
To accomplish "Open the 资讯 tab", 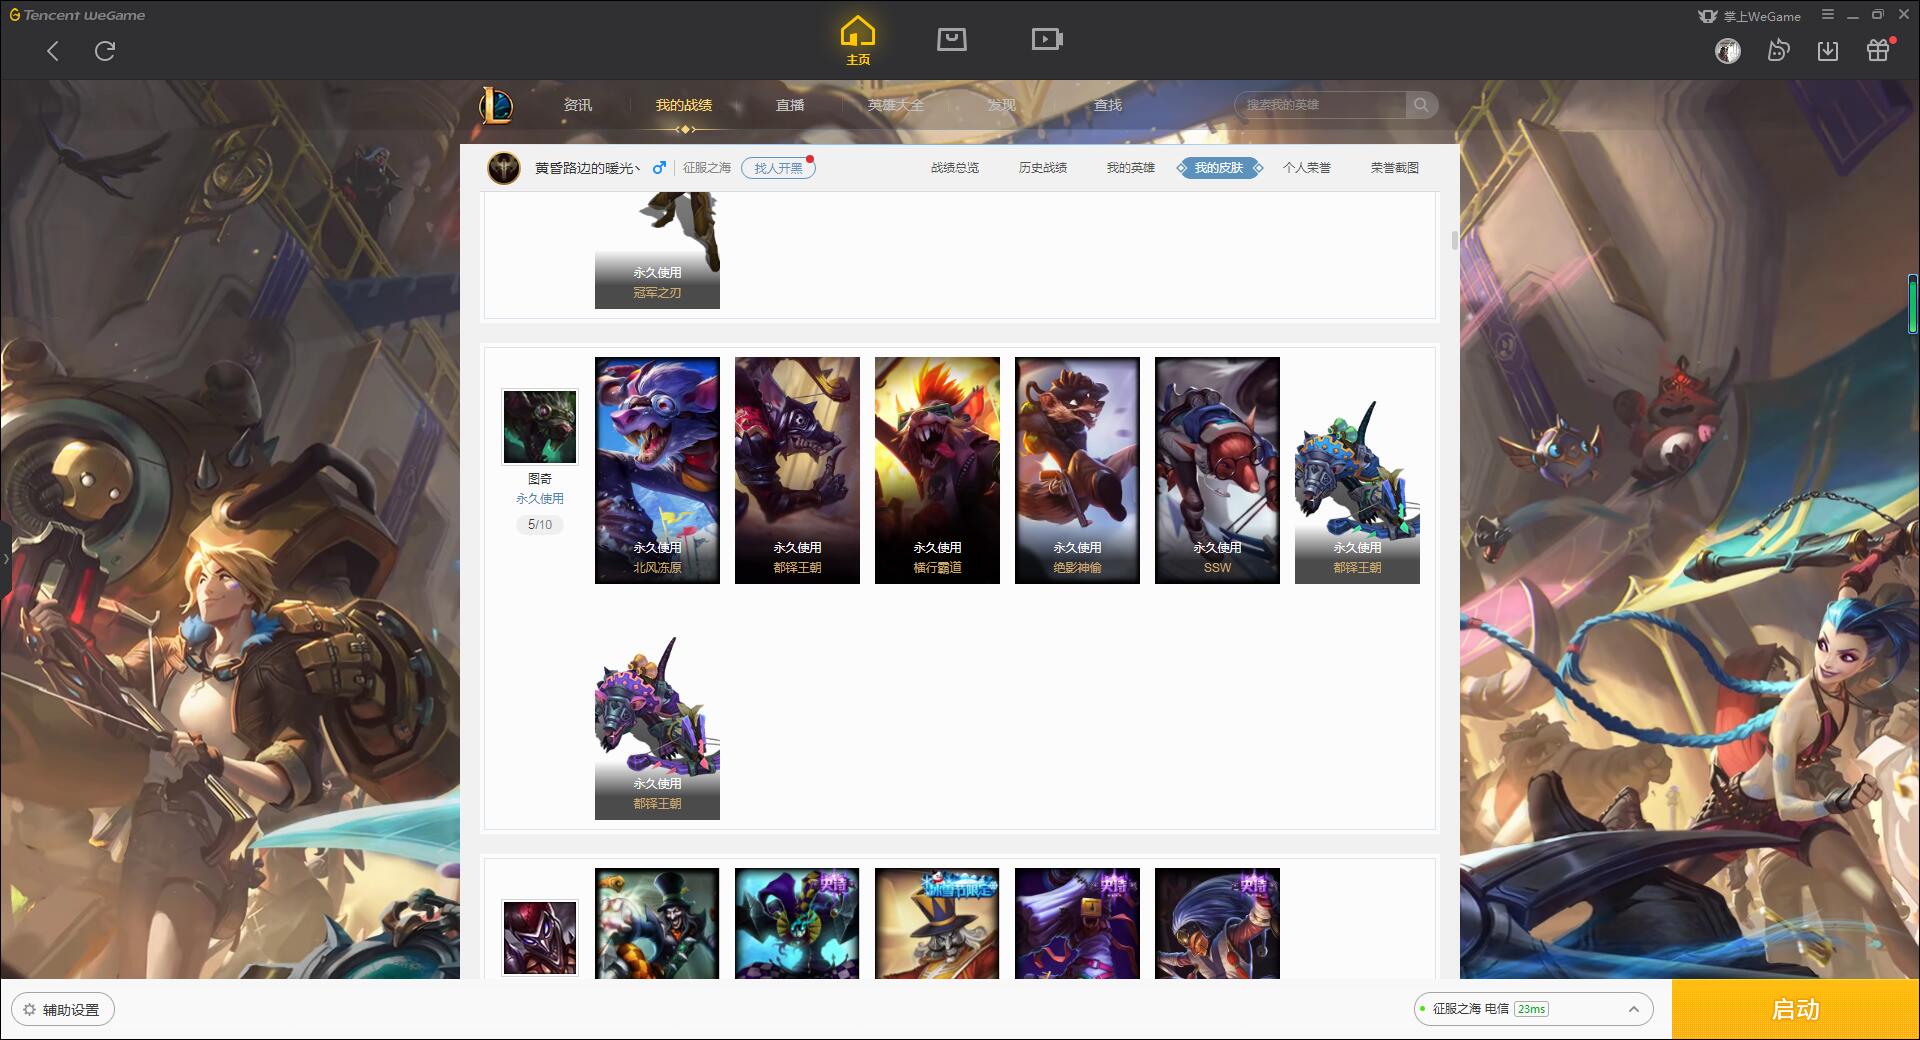I will [x=577, y=105].
